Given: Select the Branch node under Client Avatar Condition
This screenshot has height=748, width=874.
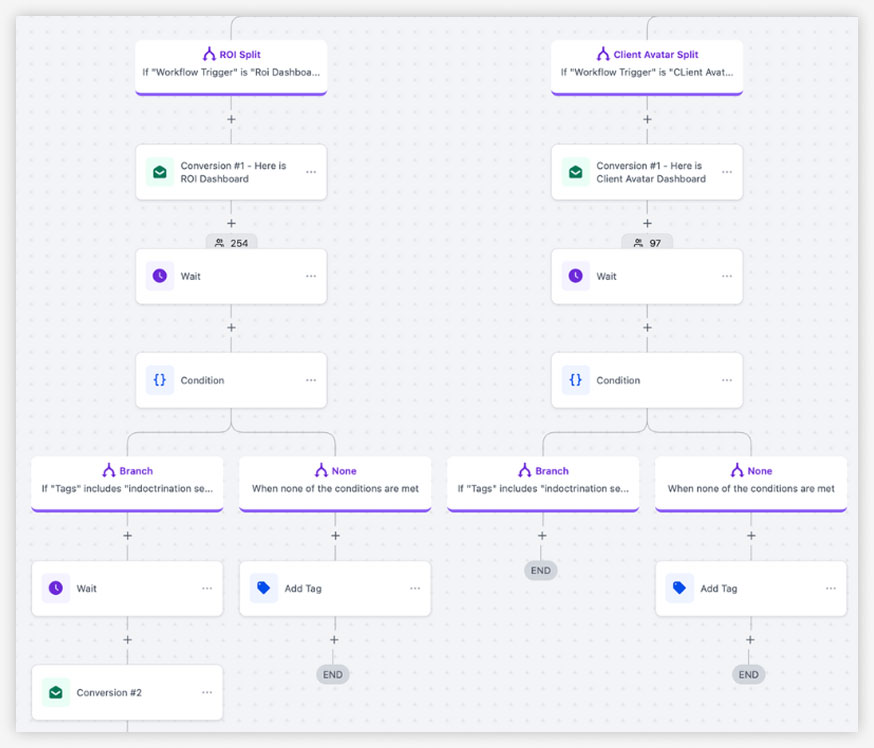Looking at the screenshot, I should [543, 480].
